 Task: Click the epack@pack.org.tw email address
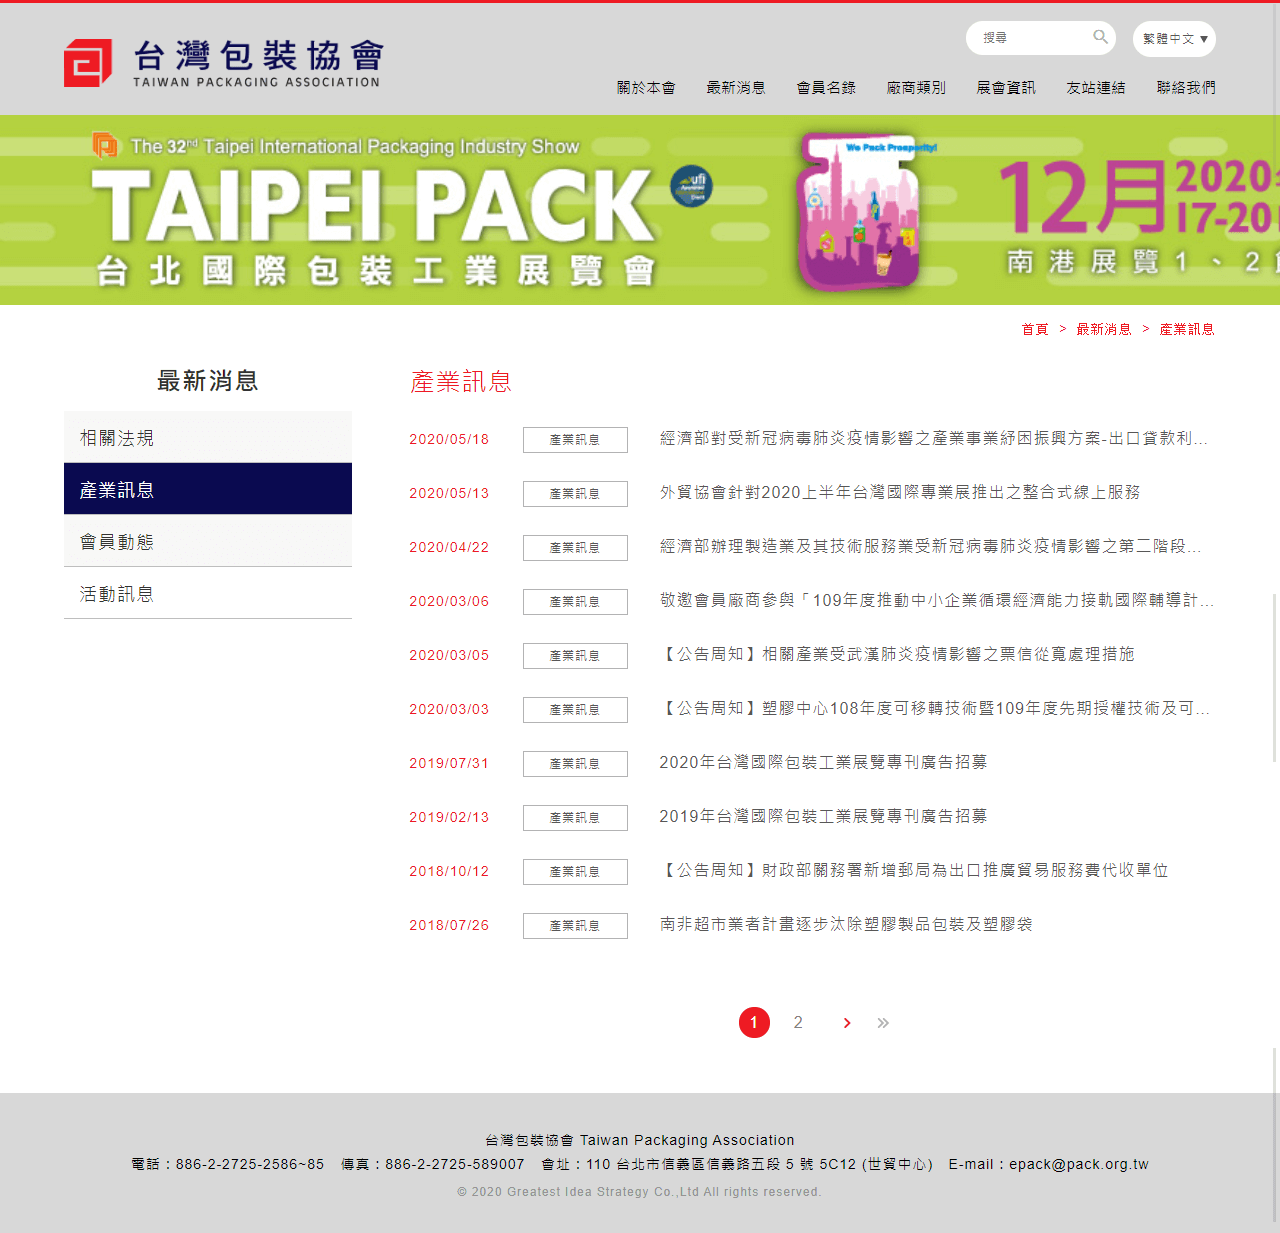[x=1079, y=1164]
